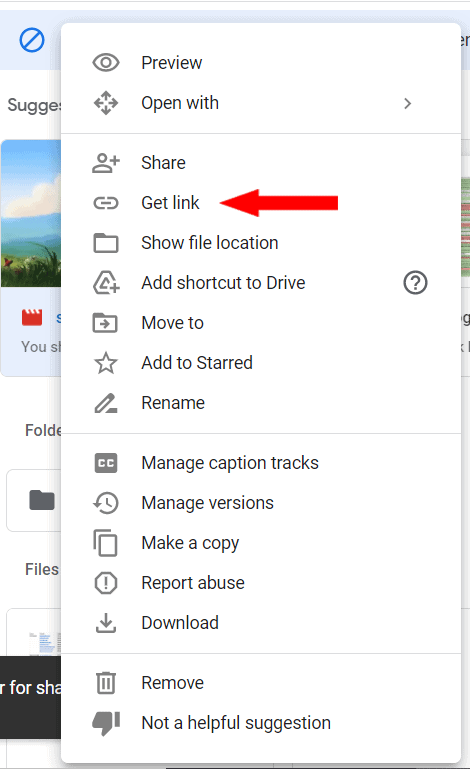Click the Drive shortcut icon

(106, 282)
